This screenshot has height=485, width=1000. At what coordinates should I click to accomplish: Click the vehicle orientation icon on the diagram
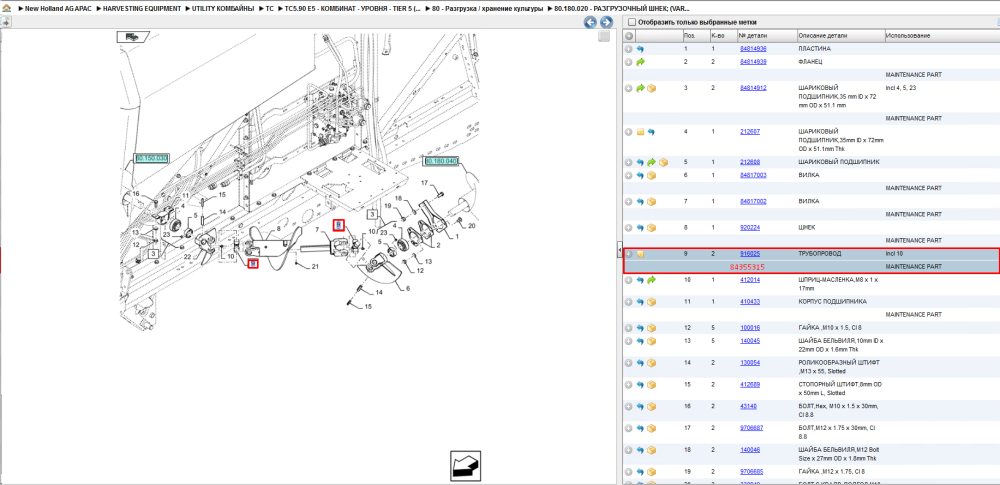[132, 37]
